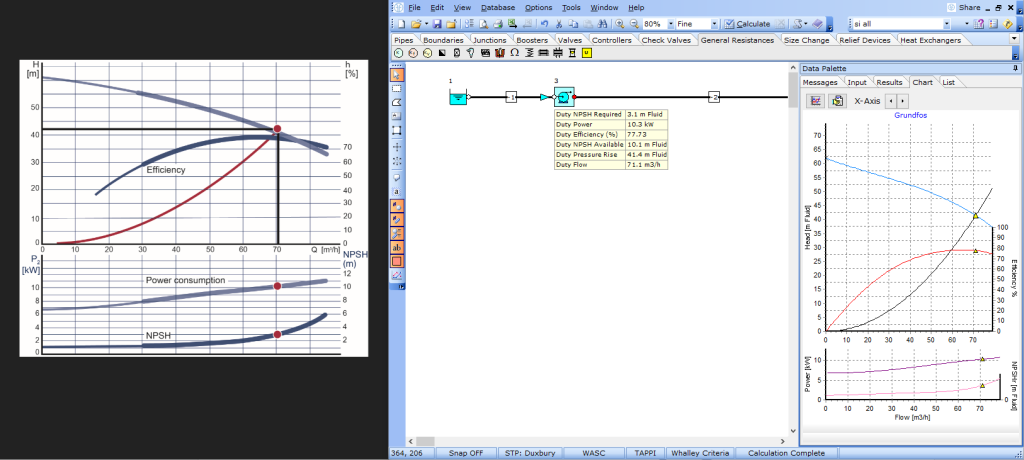Viewport: 1024px width, 460px height.
Task: Open the Messages tab in Data Palette
Action: click(820, 82)
